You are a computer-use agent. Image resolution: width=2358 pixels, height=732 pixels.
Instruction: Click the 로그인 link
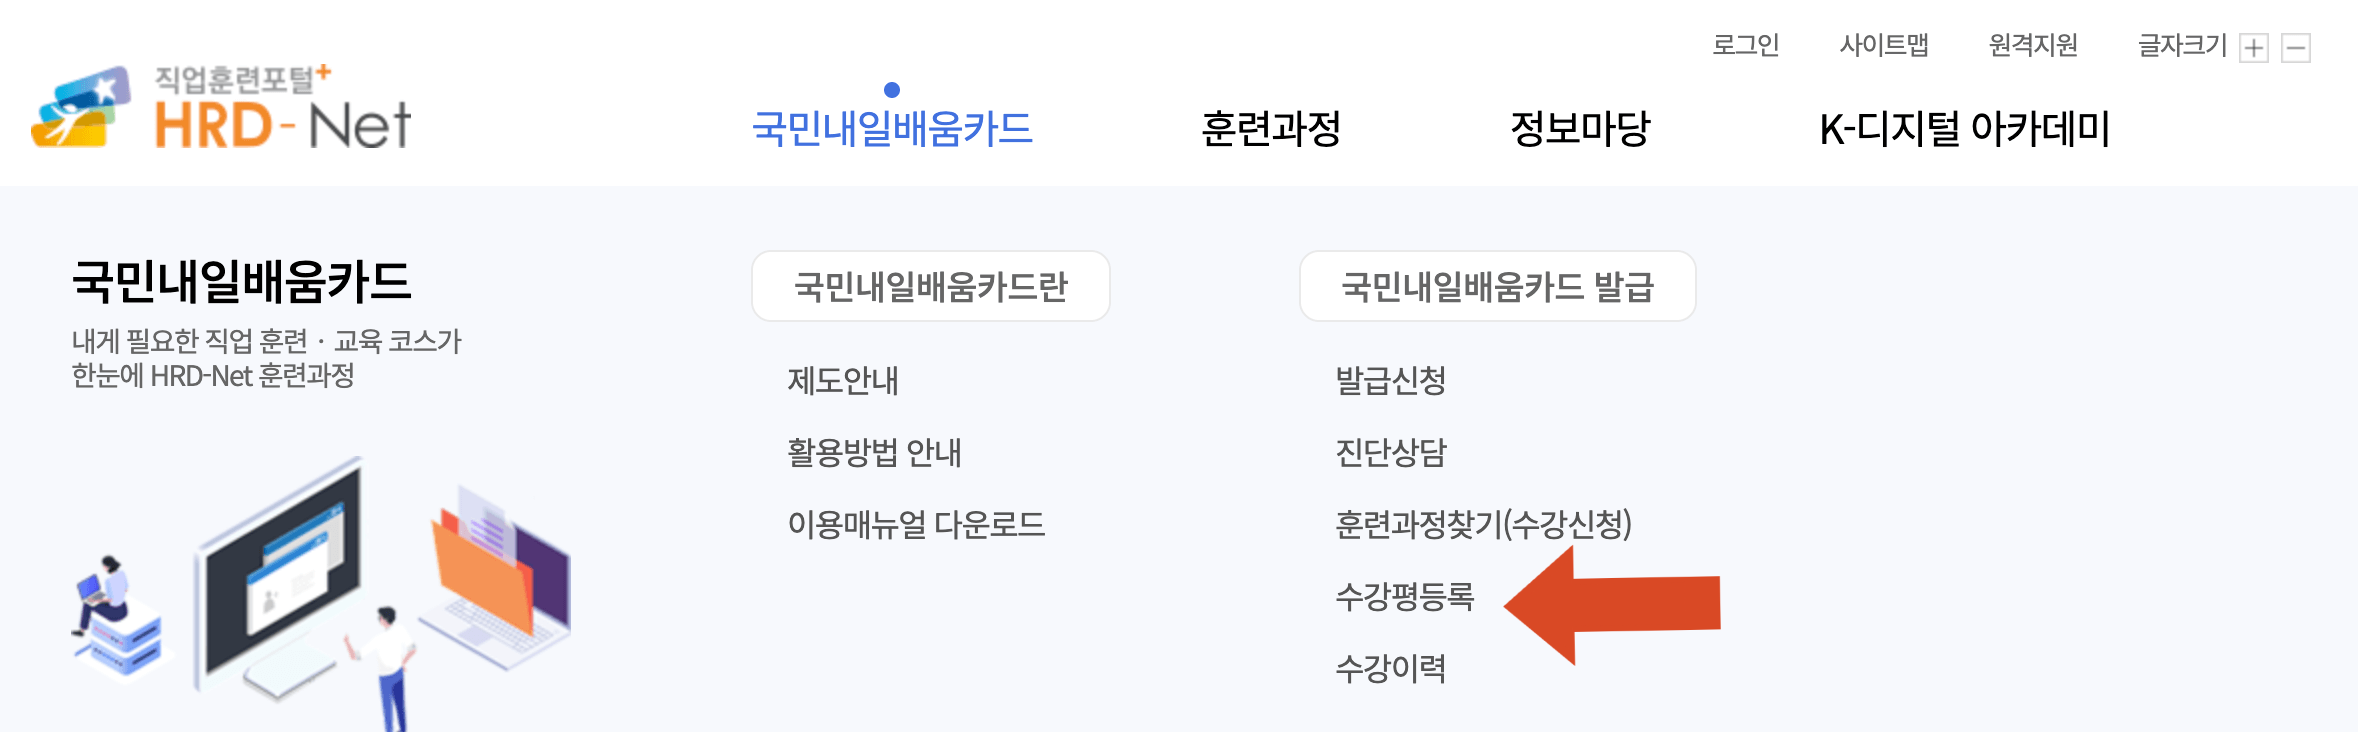coord(1744,46)
